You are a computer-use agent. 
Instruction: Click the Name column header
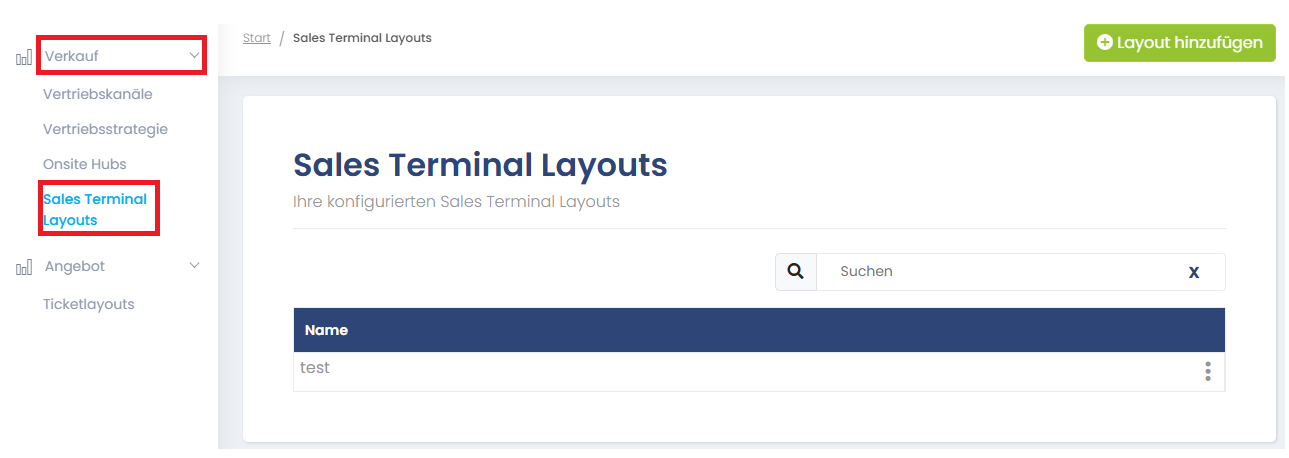pyautogui.click(x=326, y=330)
